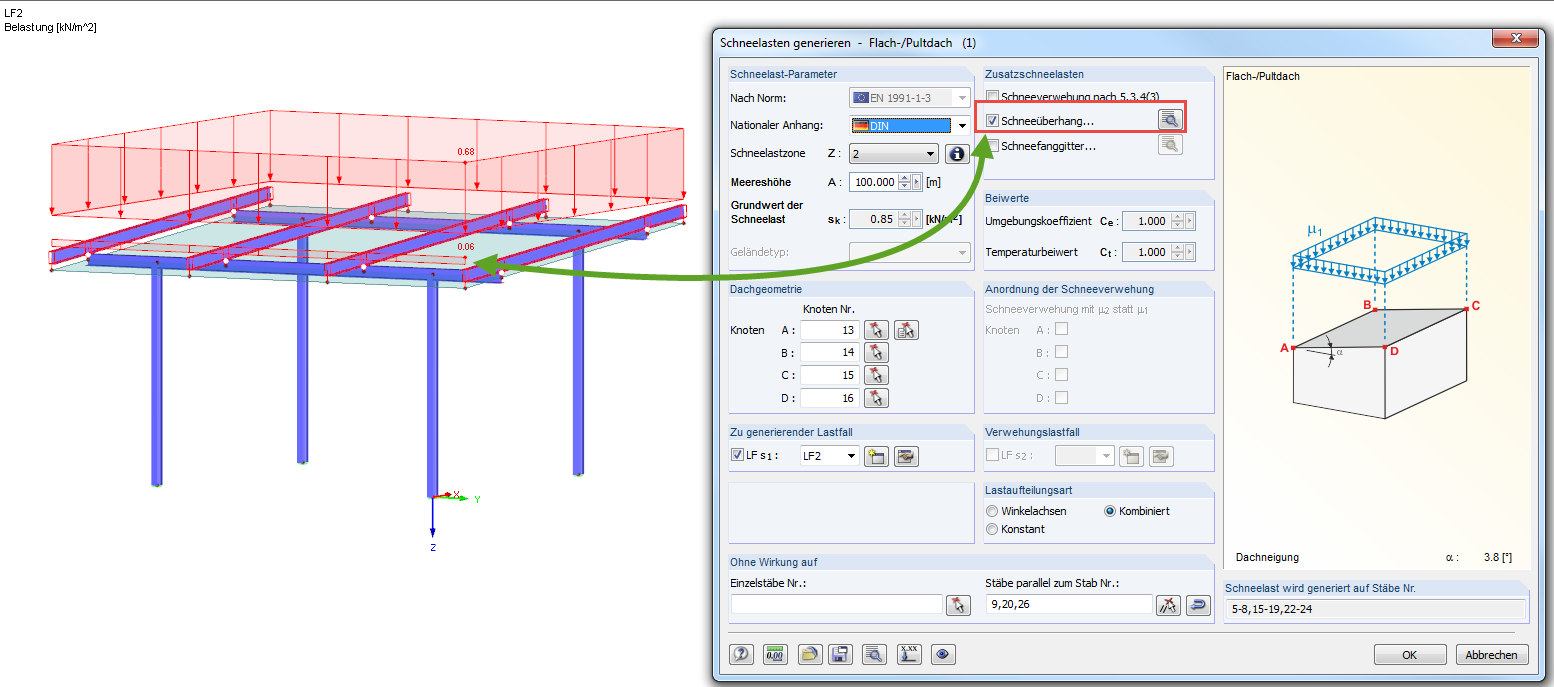
Task: Step Meereshöhe spinner arrows
Action: 905,182
